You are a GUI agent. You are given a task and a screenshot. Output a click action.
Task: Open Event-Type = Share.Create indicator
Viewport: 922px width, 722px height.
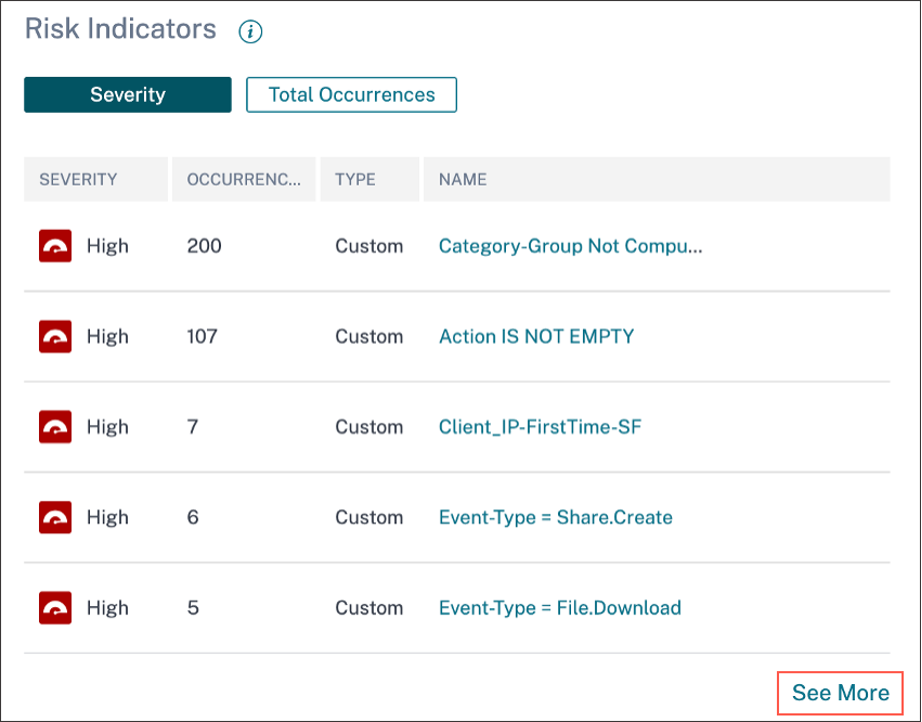(555, 517)
